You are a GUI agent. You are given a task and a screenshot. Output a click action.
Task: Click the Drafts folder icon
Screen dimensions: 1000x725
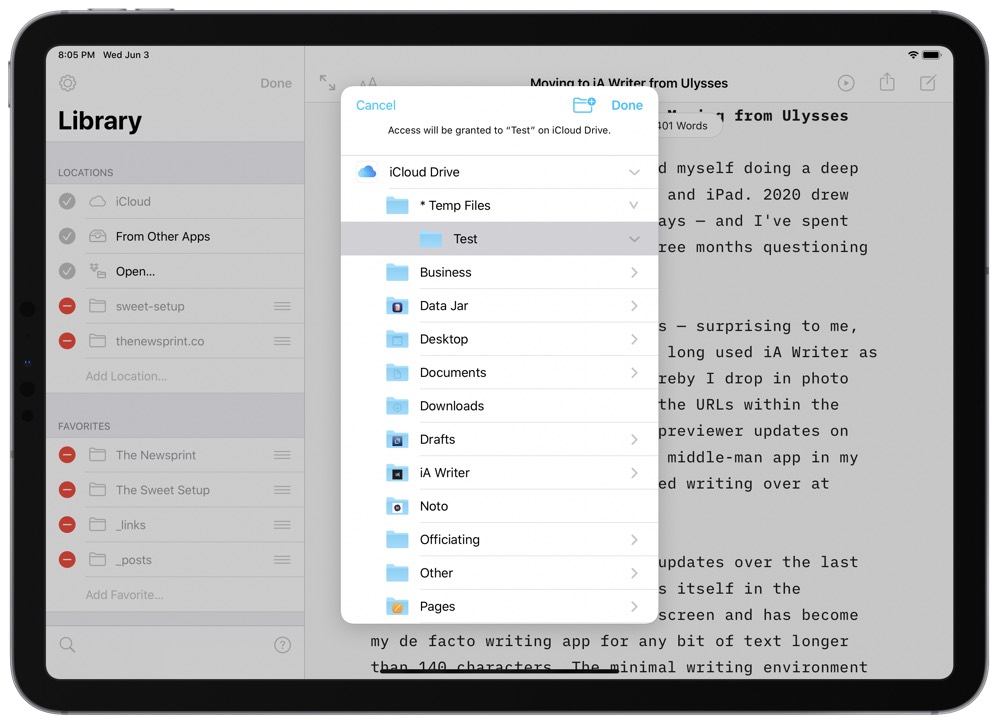[x=397, y=439]
